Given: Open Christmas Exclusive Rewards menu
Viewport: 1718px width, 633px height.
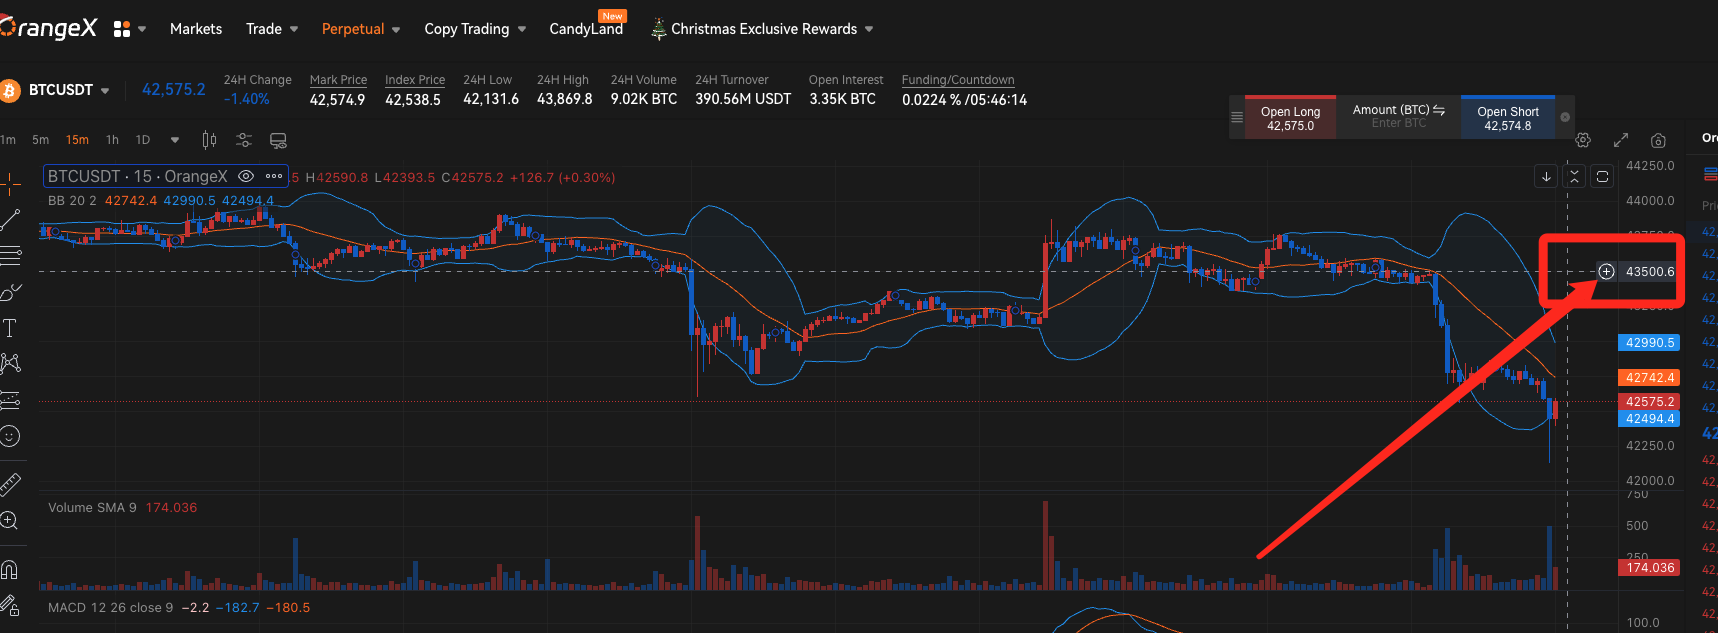Looking at the screenshot, I should tap(764, 29).
